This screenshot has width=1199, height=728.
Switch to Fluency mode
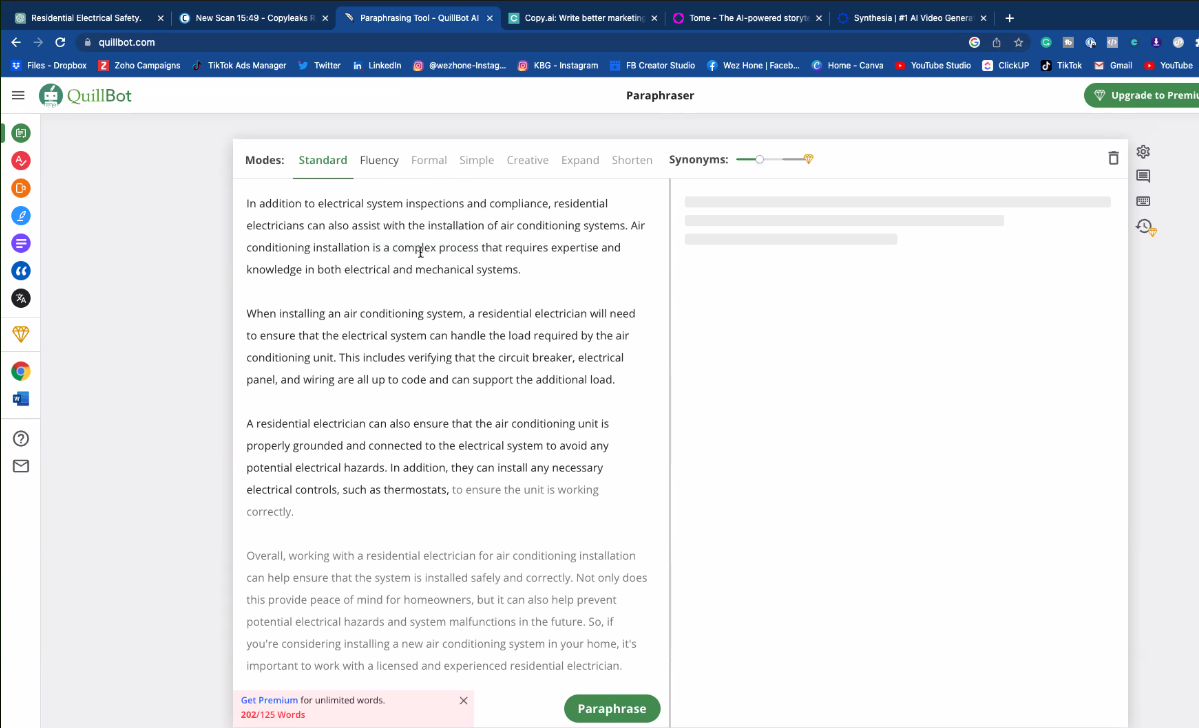(379, 160)
